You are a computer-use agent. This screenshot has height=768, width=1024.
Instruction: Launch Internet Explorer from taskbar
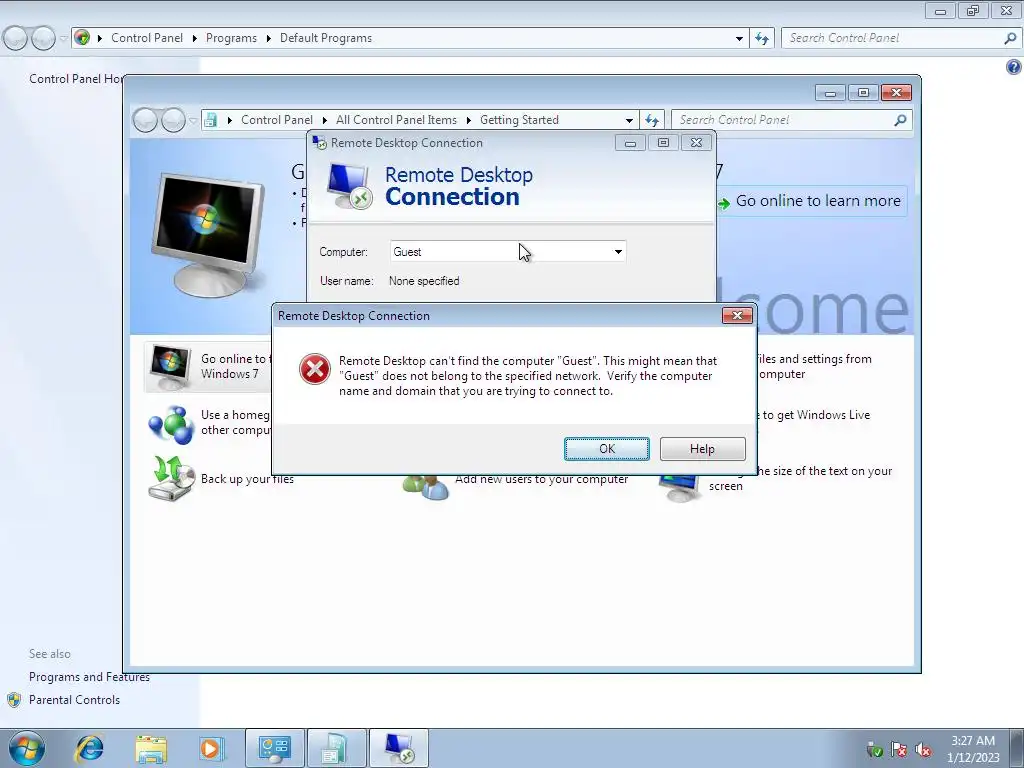pos(89,748)
